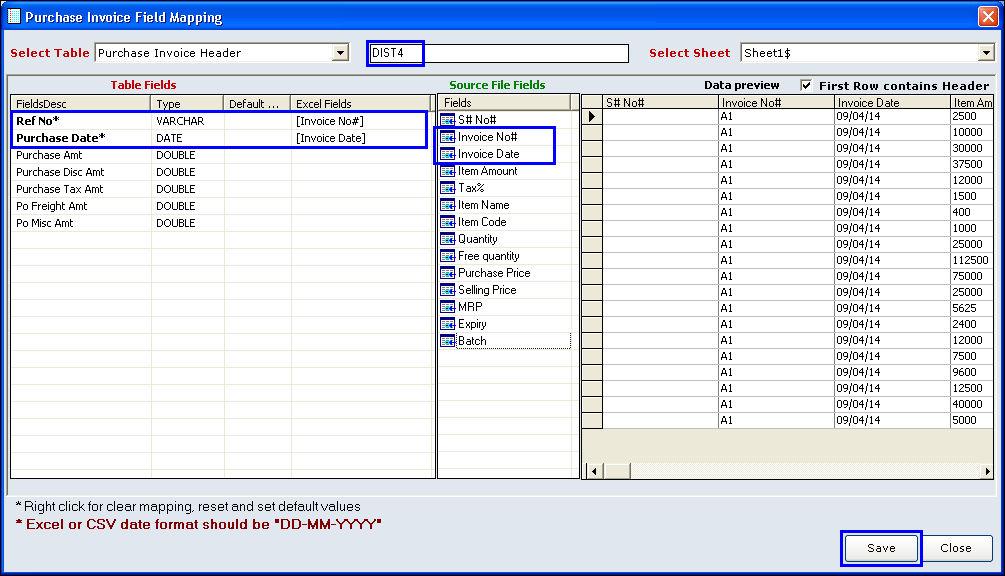The height and width of the screenshot is (576, 1005).
Task: Select the Purchase Amt field row
Action: tap(222, 155)
